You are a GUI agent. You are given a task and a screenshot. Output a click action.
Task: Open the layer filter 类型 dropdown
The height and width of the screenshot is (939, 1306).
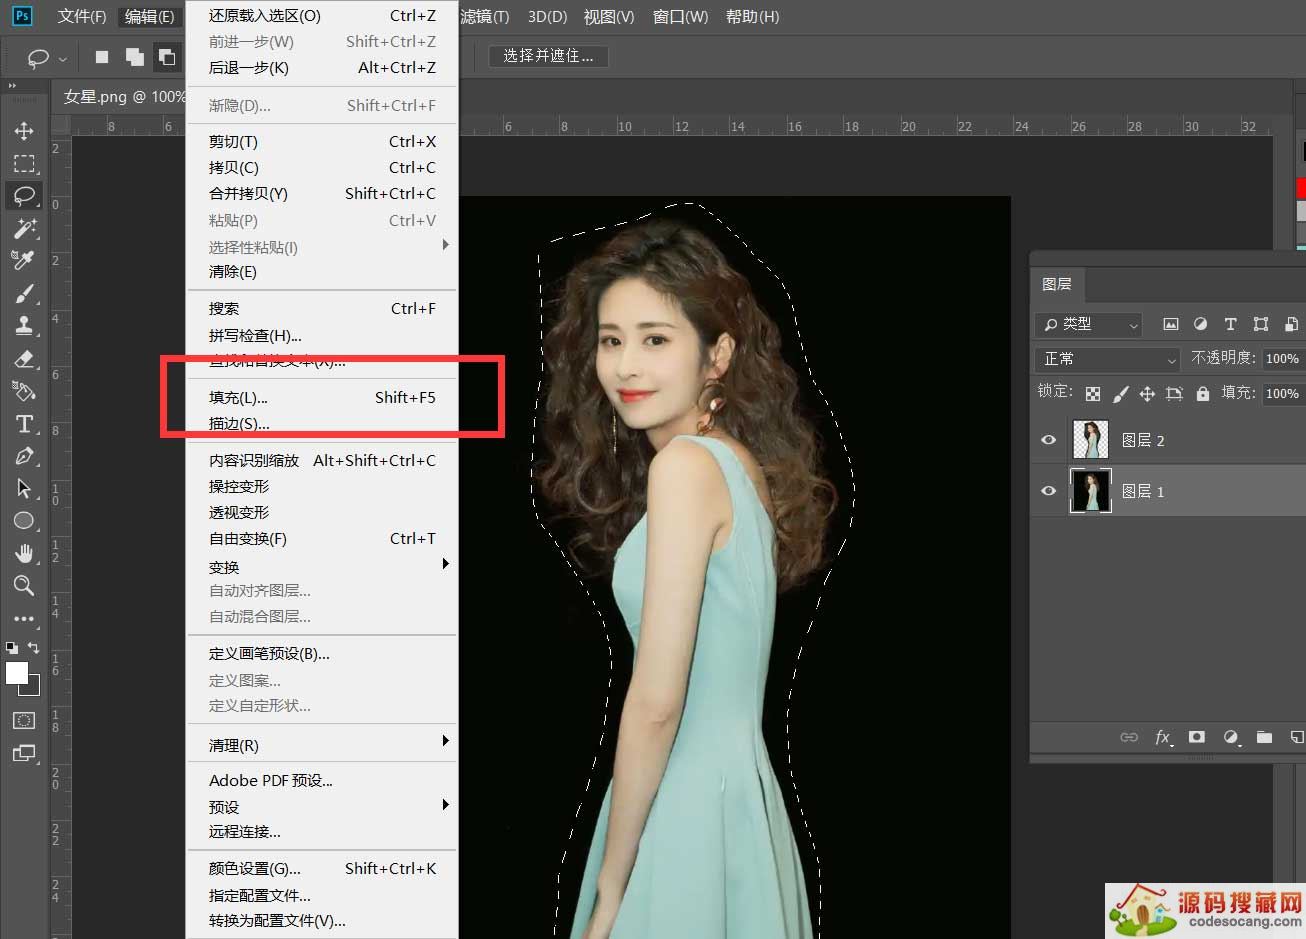click(x=1089, y=324)
